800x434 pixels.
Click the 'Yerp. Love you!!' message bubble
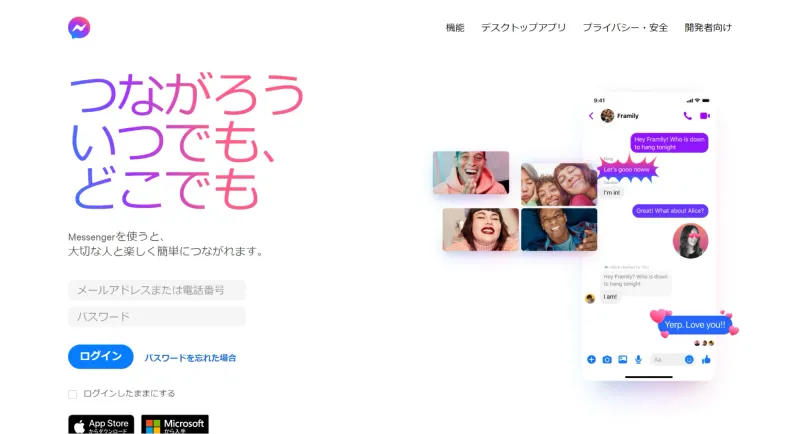click(x=695, y=325)
